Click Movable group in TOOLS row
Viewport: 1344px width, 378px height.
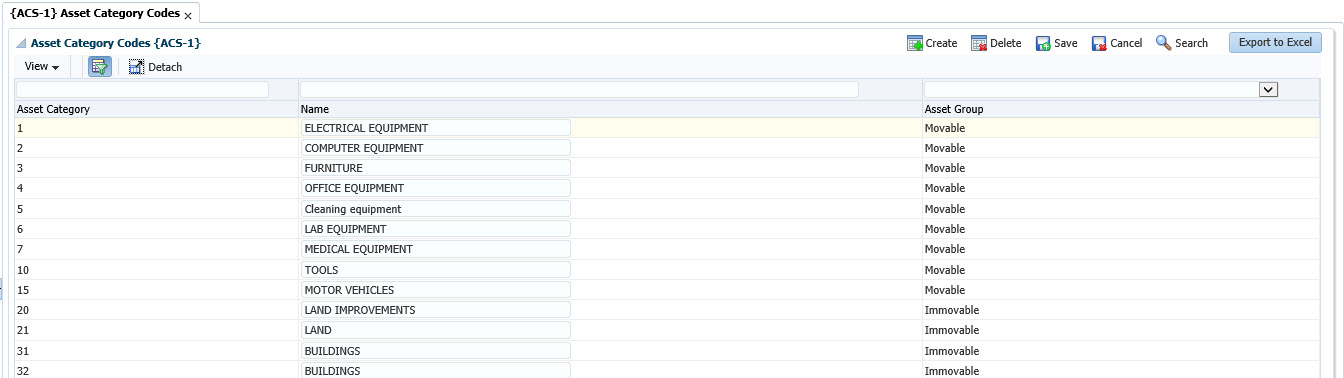[x=945, y=270]
